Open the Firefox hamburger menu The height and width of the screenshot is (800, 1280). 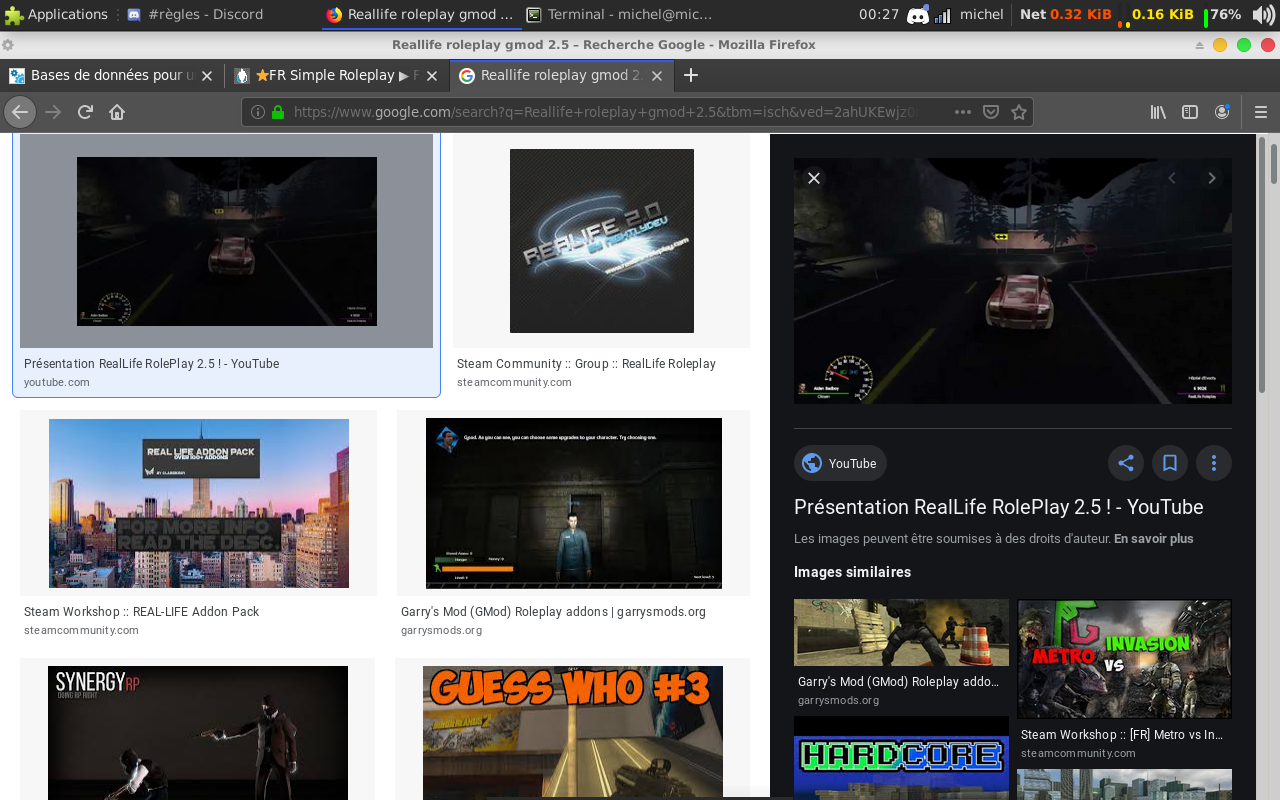click(1261, 112)
